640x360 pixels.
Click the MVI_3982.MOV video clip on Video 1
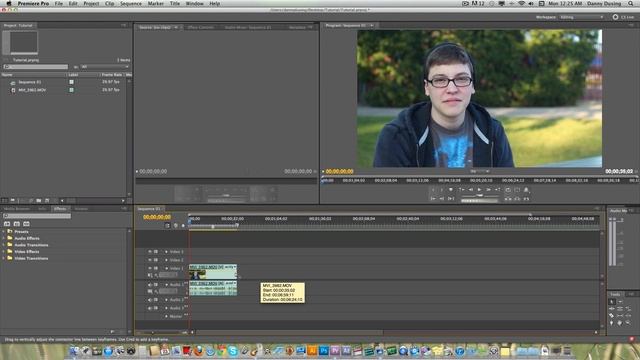tap(213, 272)
